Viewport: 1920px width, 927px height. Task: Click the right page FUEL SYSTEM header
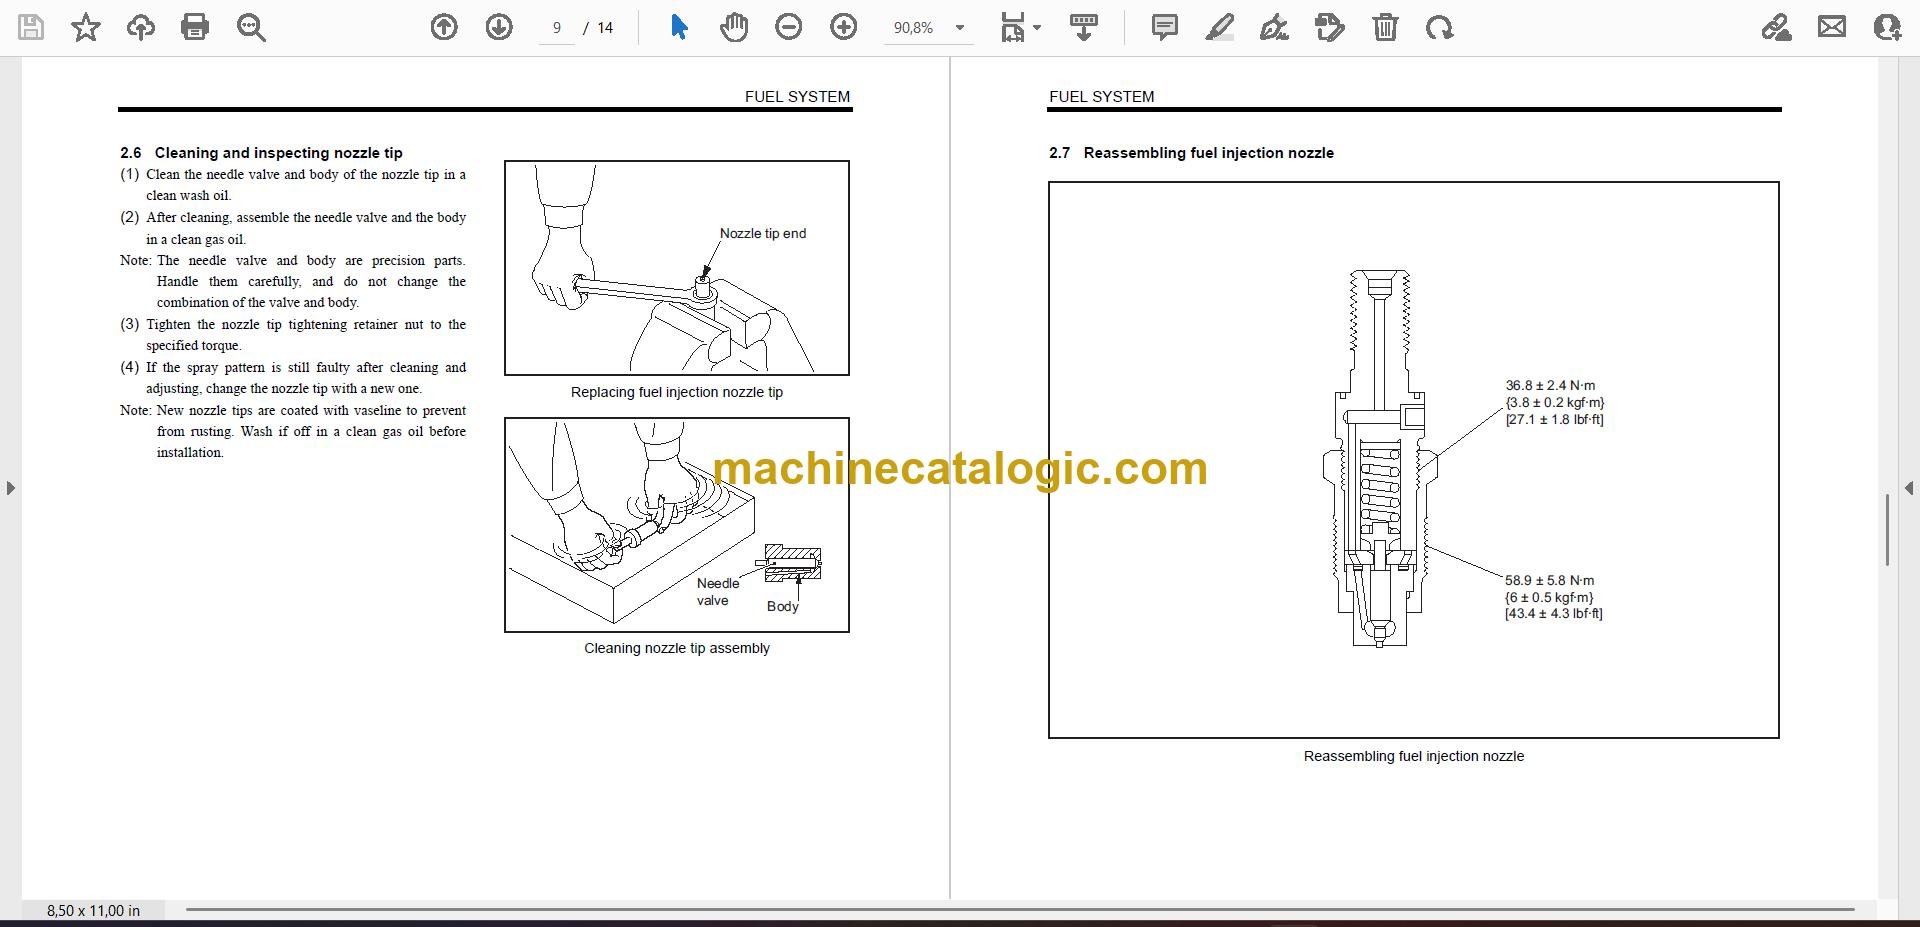tap(1102, 96)
